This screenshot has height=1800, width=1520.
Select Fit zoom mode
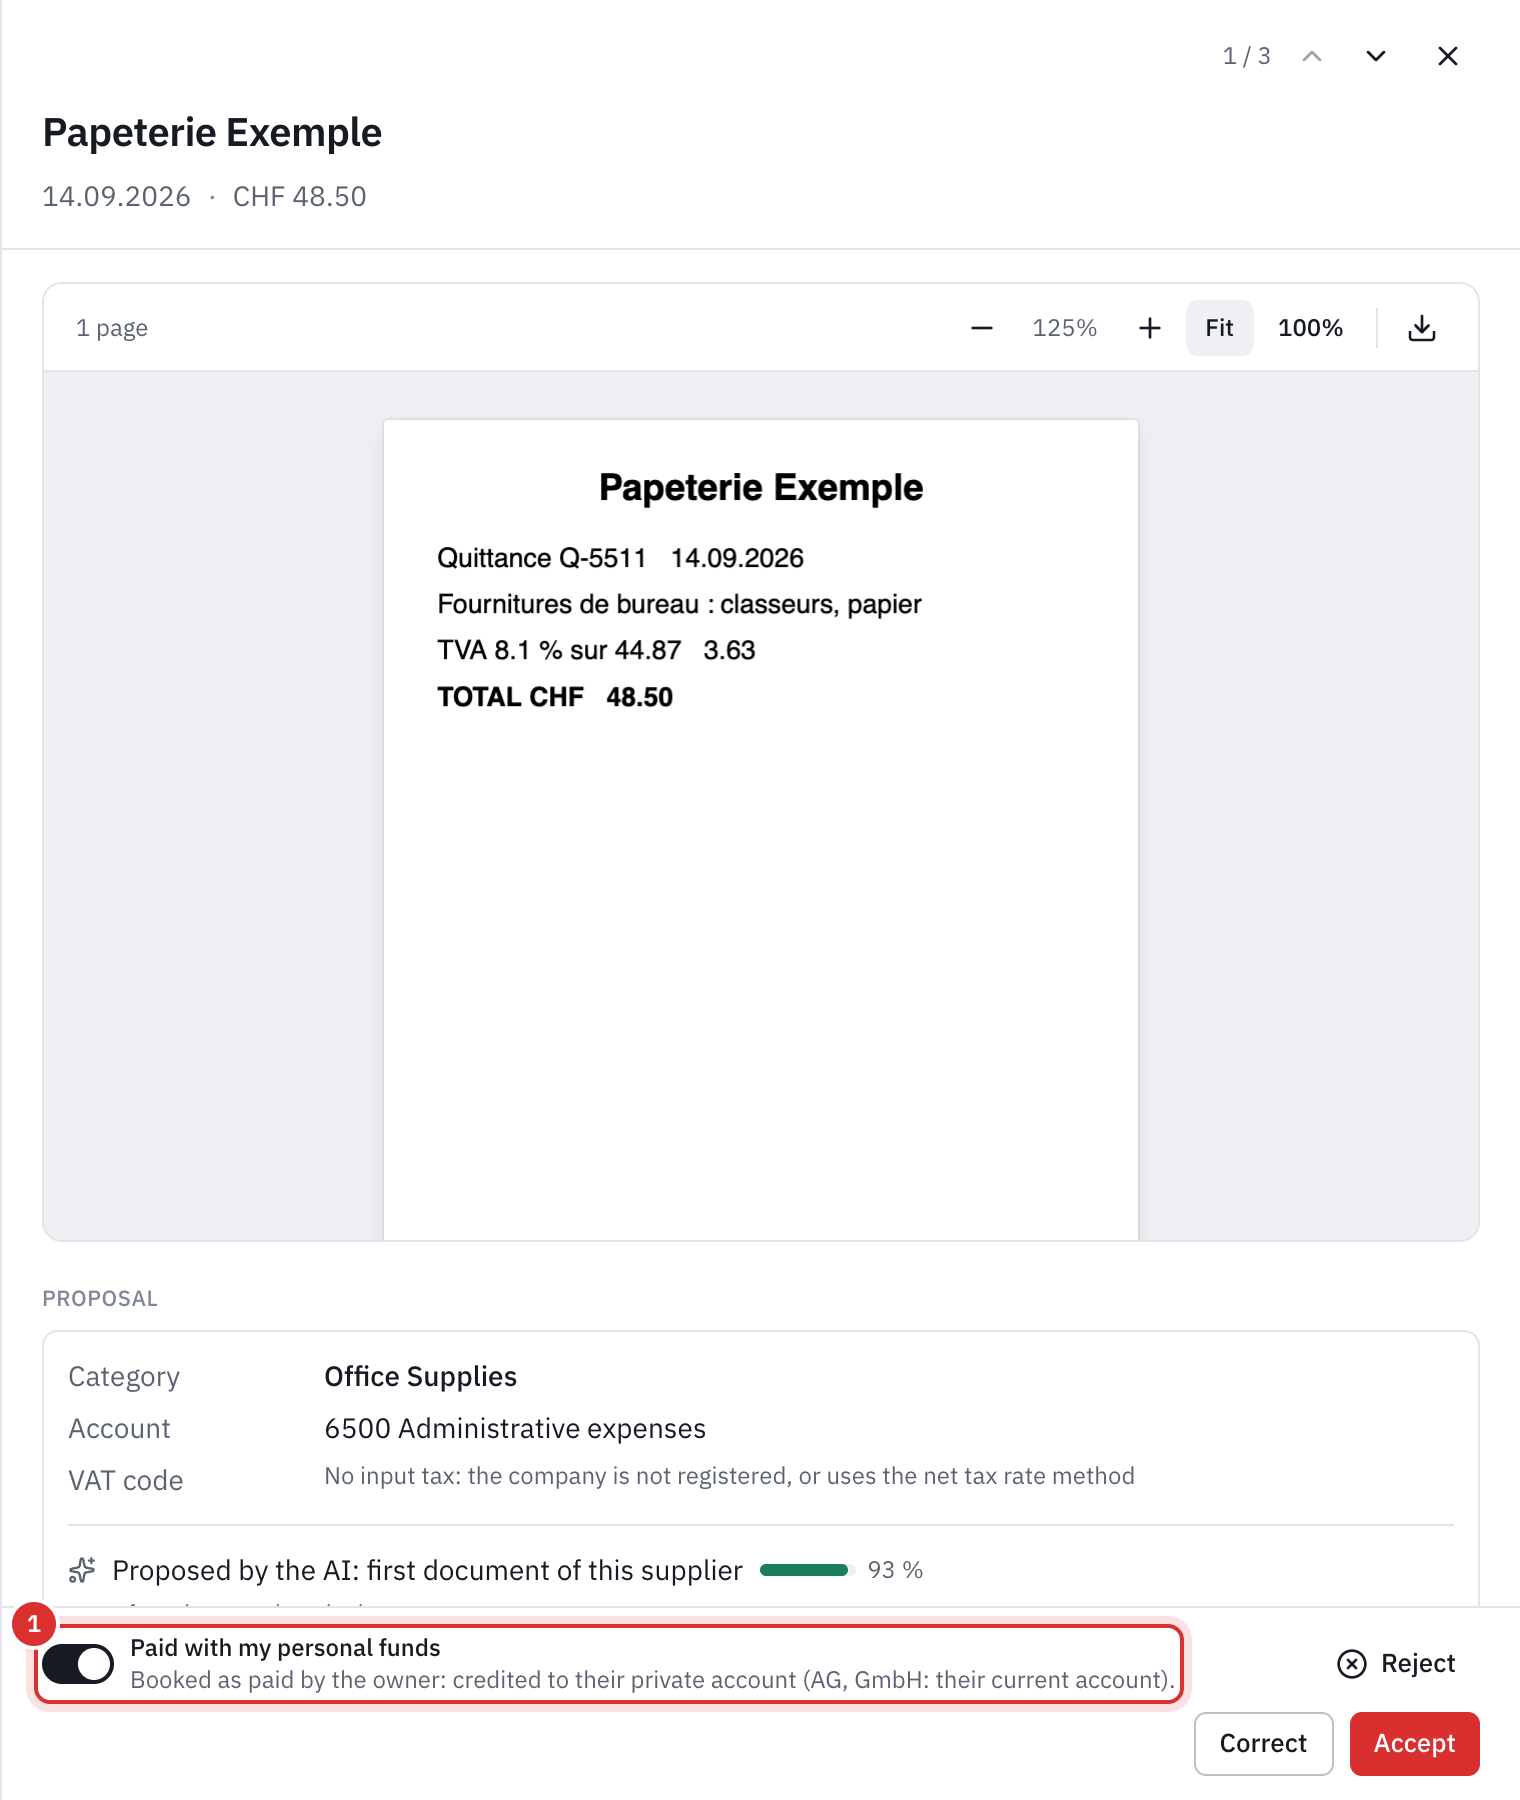pyautogui.click(x=1219, y=328)
